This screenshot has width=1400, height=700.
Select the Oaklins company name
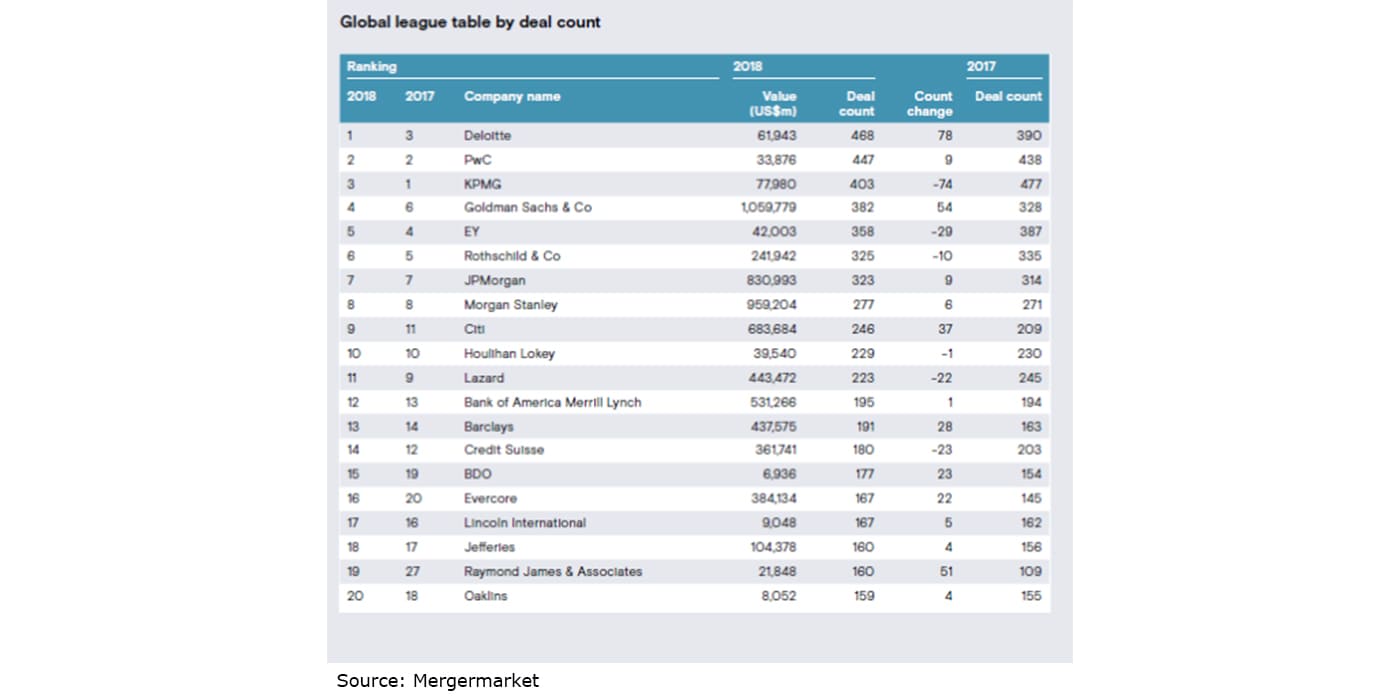pyautogui.click(x=486, y=596)
